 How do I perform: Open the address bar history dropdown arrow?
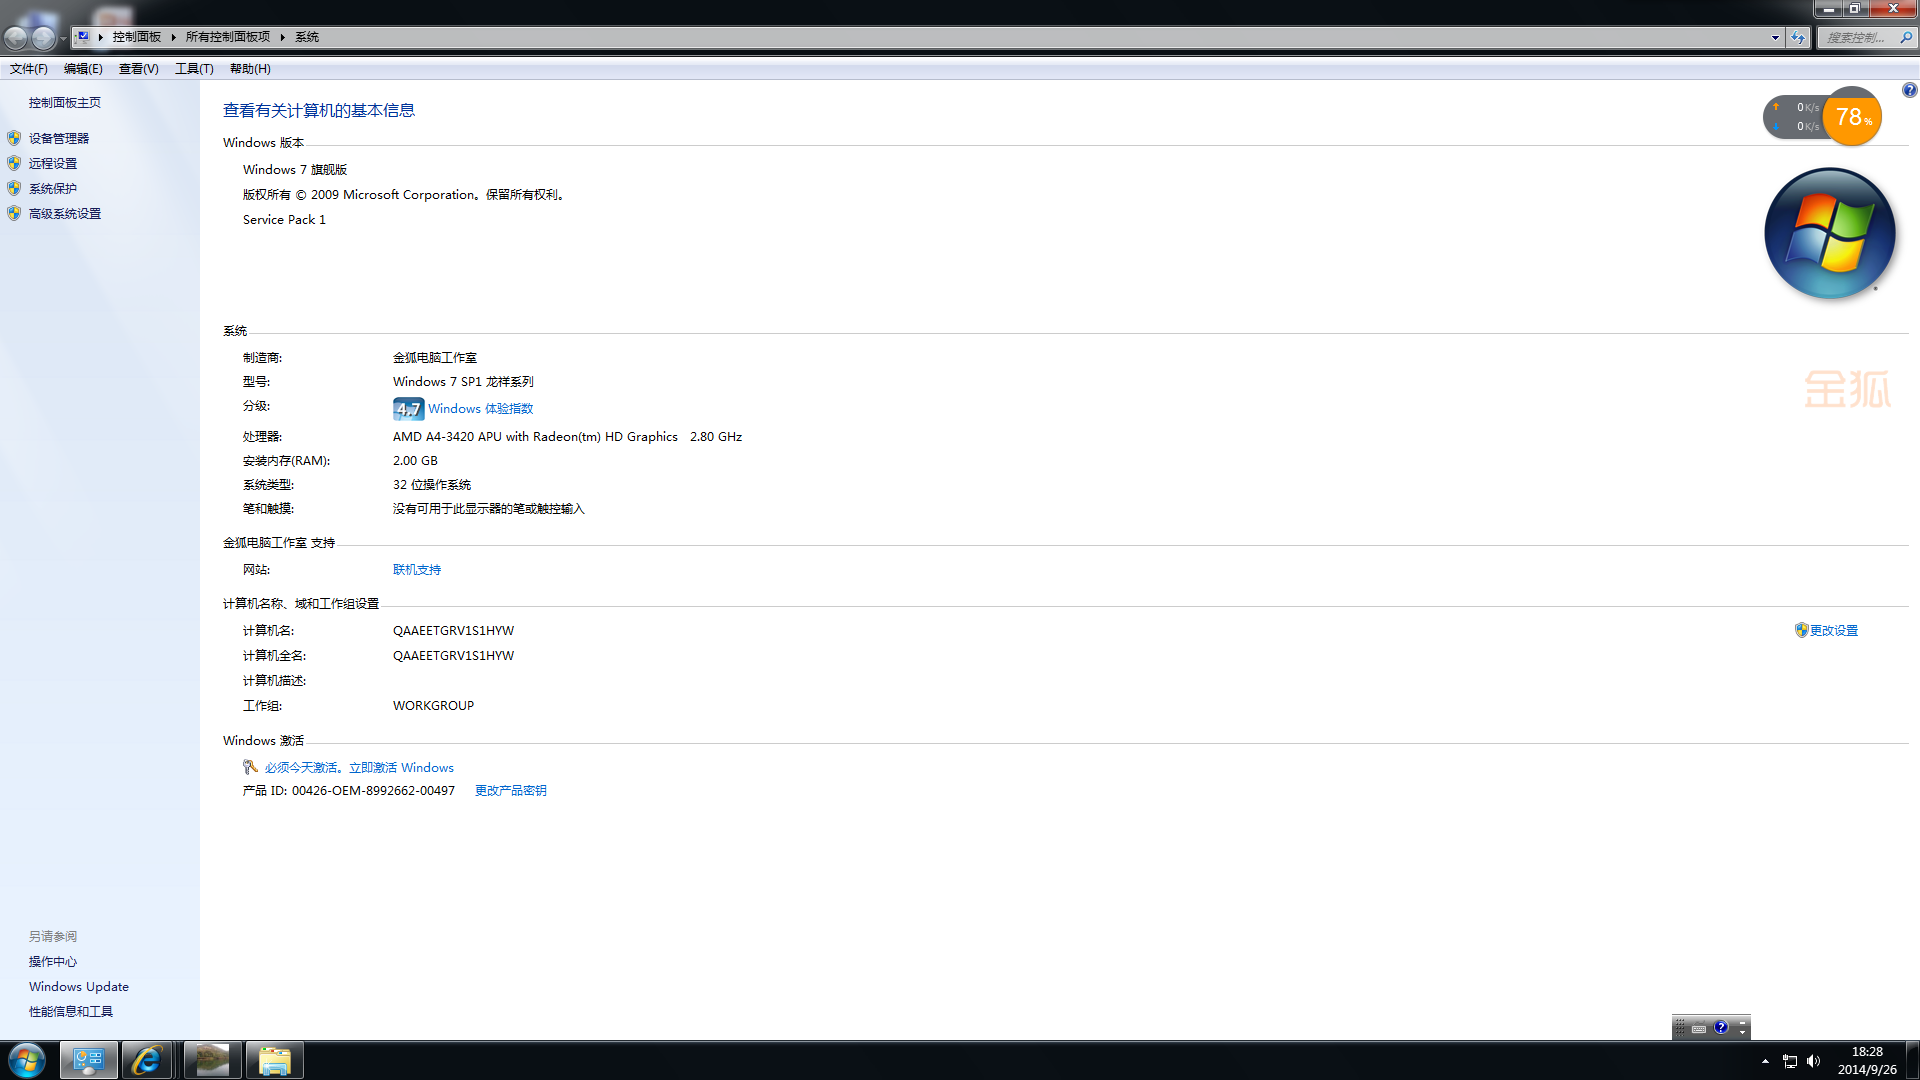1775,37
